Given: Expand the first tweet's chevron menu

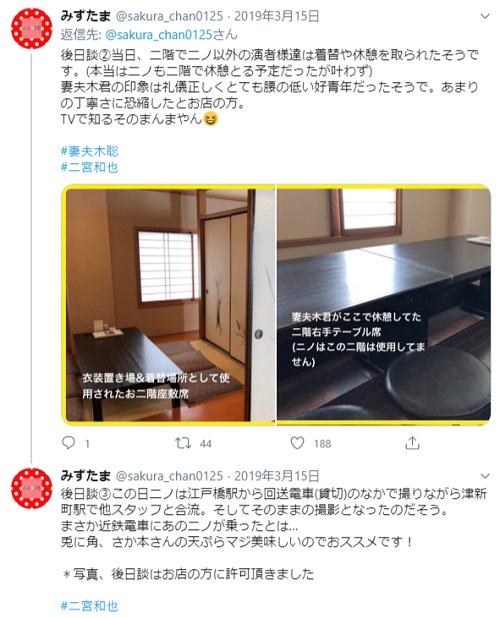Looking at the screenshot, I should point(485,16).
